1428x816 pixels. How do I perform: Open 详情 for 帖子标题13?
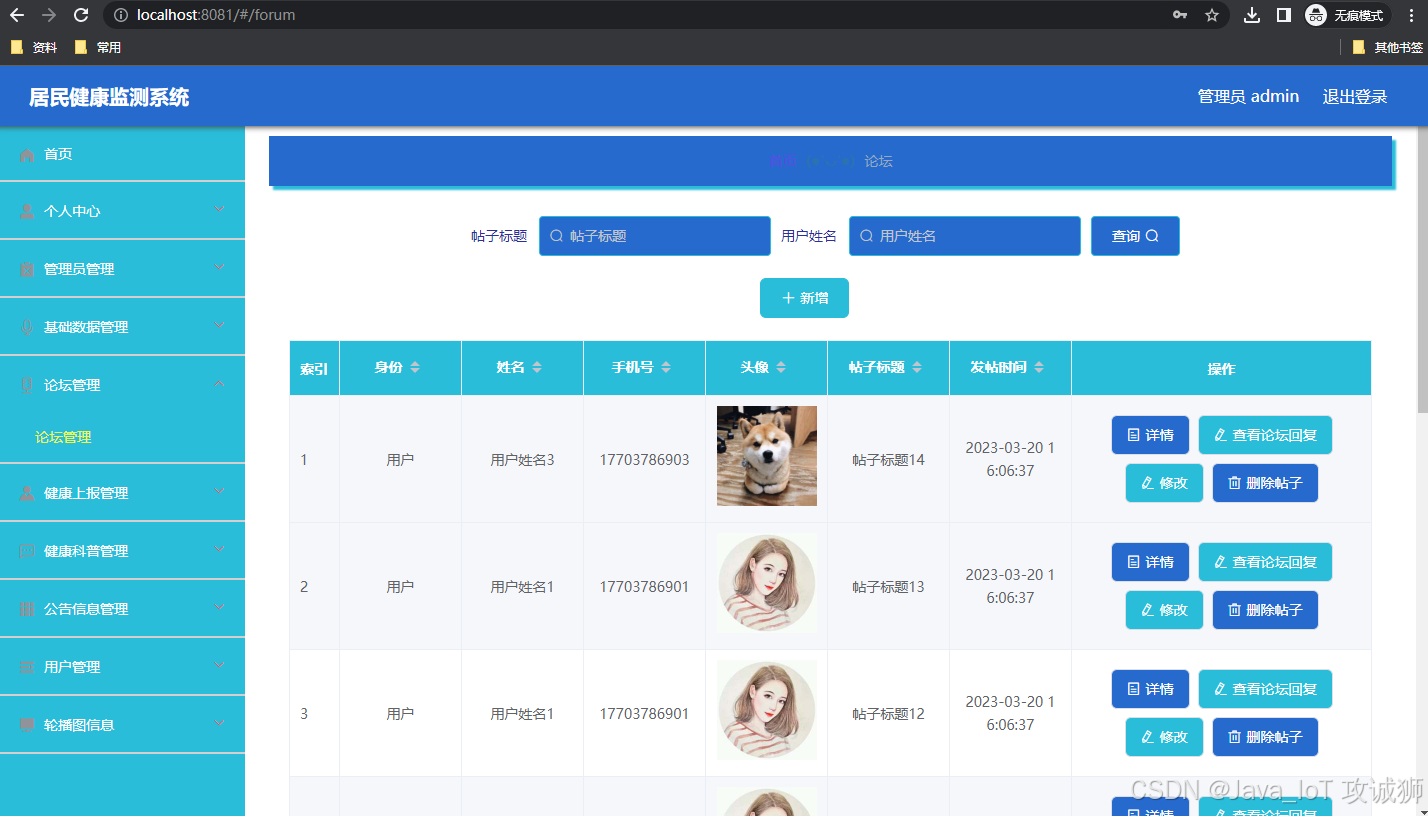point(1150,562)
